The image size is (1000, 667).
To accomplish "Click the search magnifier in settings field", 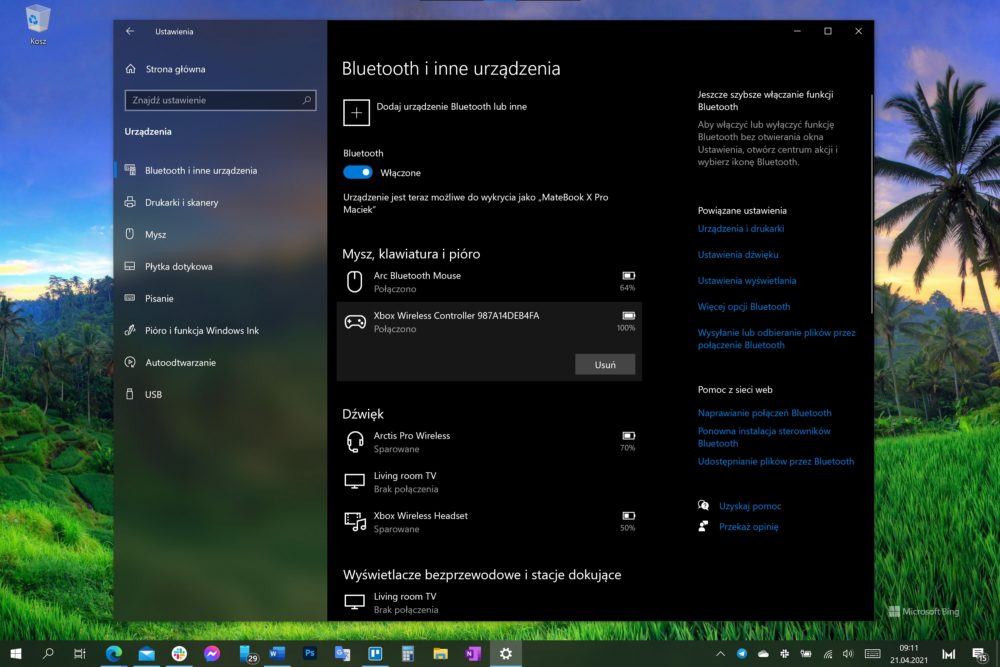I will click(307, 100).
